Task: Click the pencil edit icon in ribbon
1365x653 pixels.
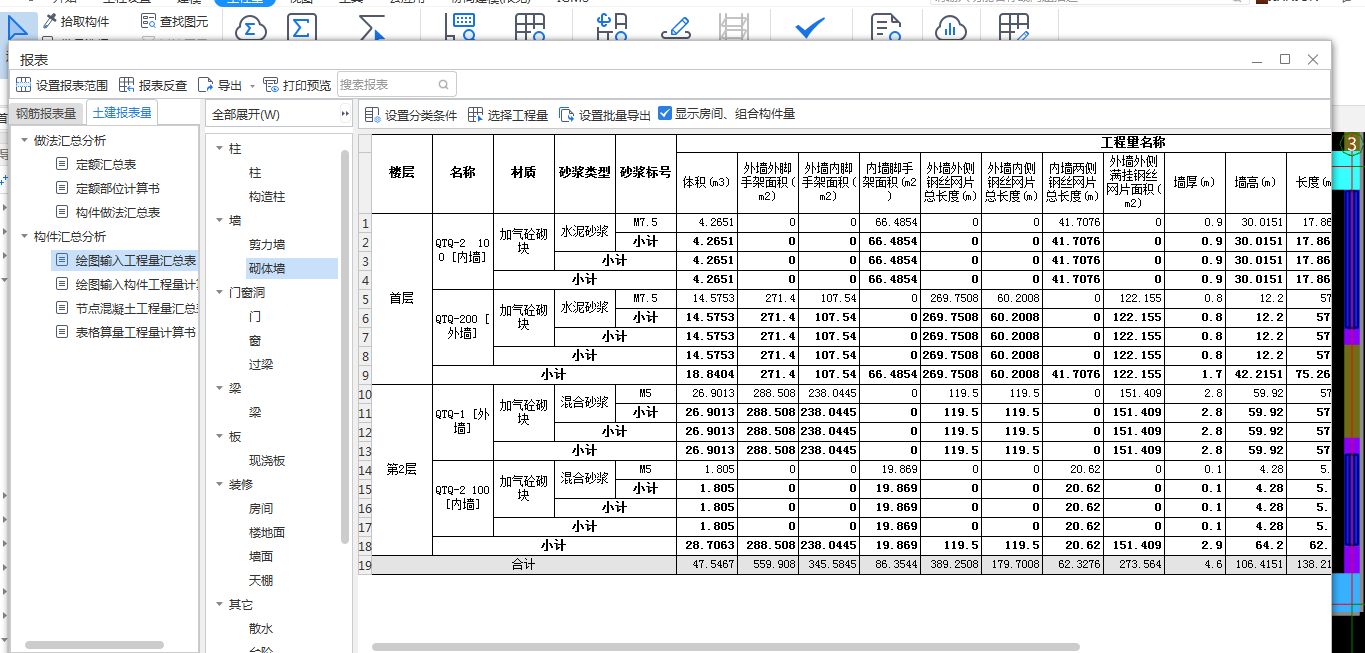Action: [x=676, y=29]
